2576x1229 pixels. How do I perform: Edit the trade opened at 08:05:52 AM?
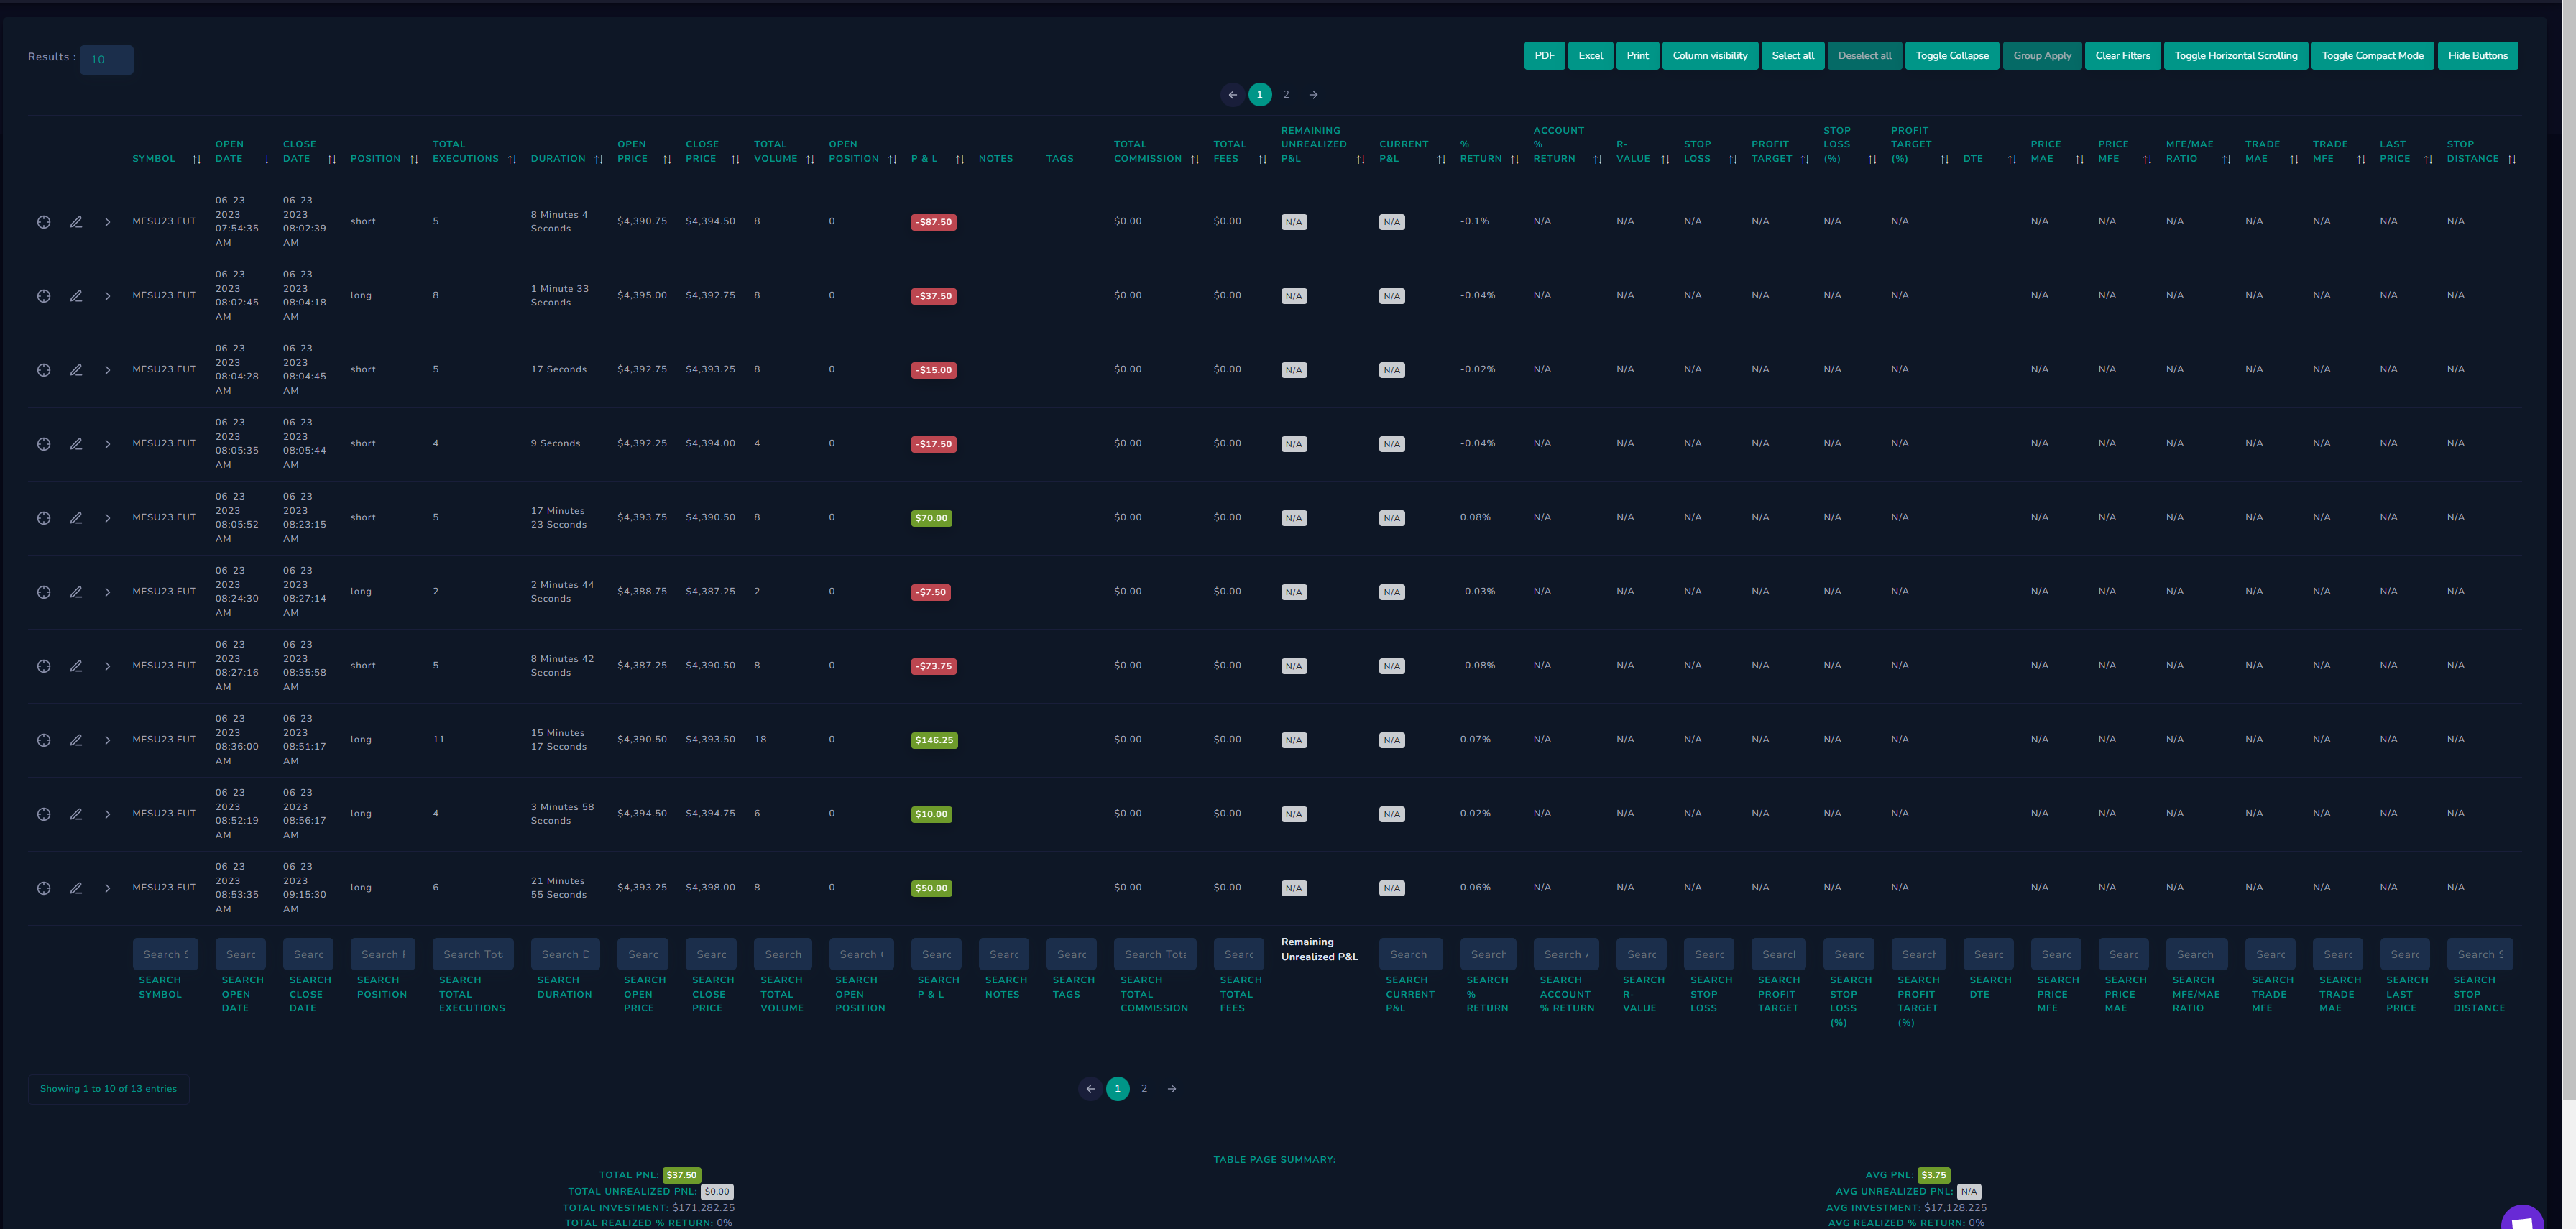tap(76, 518)
